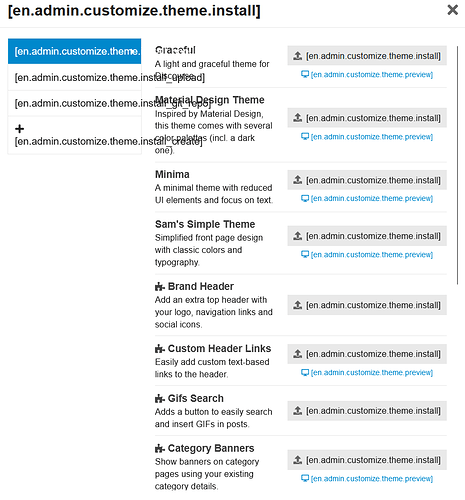465x500 pixels.
Task: Preview Sam's Simple Theme
Action: [367, 255]
